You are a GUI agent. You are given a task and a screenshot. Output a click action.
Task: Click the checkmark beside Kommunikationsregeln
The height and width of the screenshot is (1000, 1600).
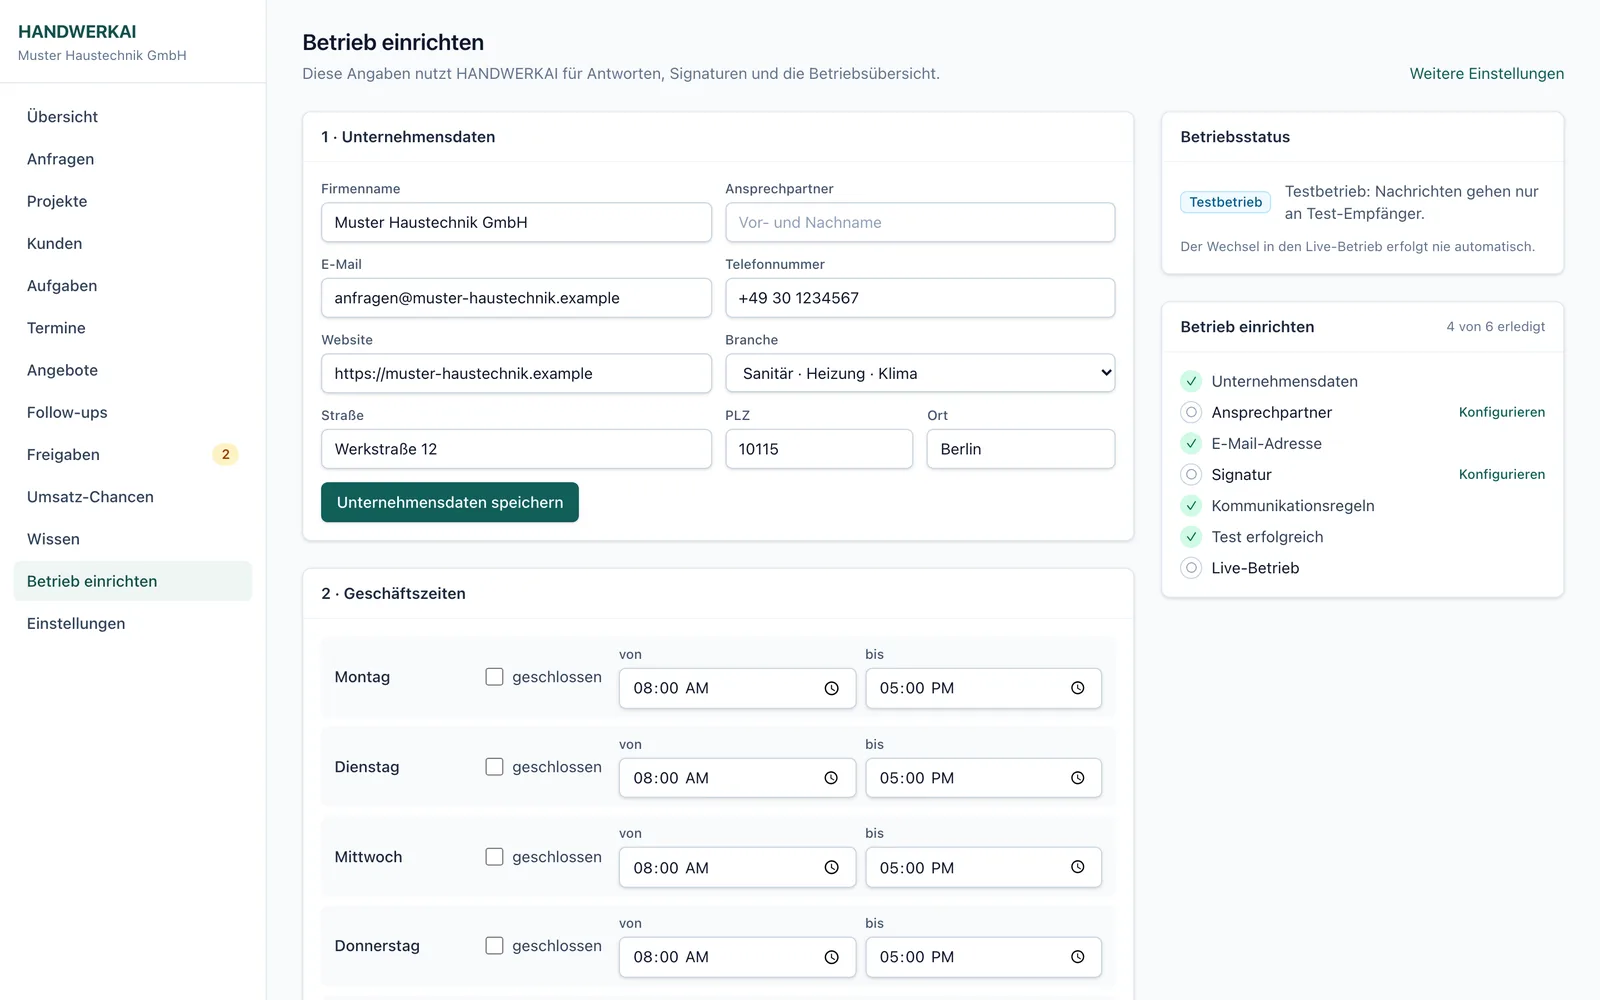point(1191,505)
